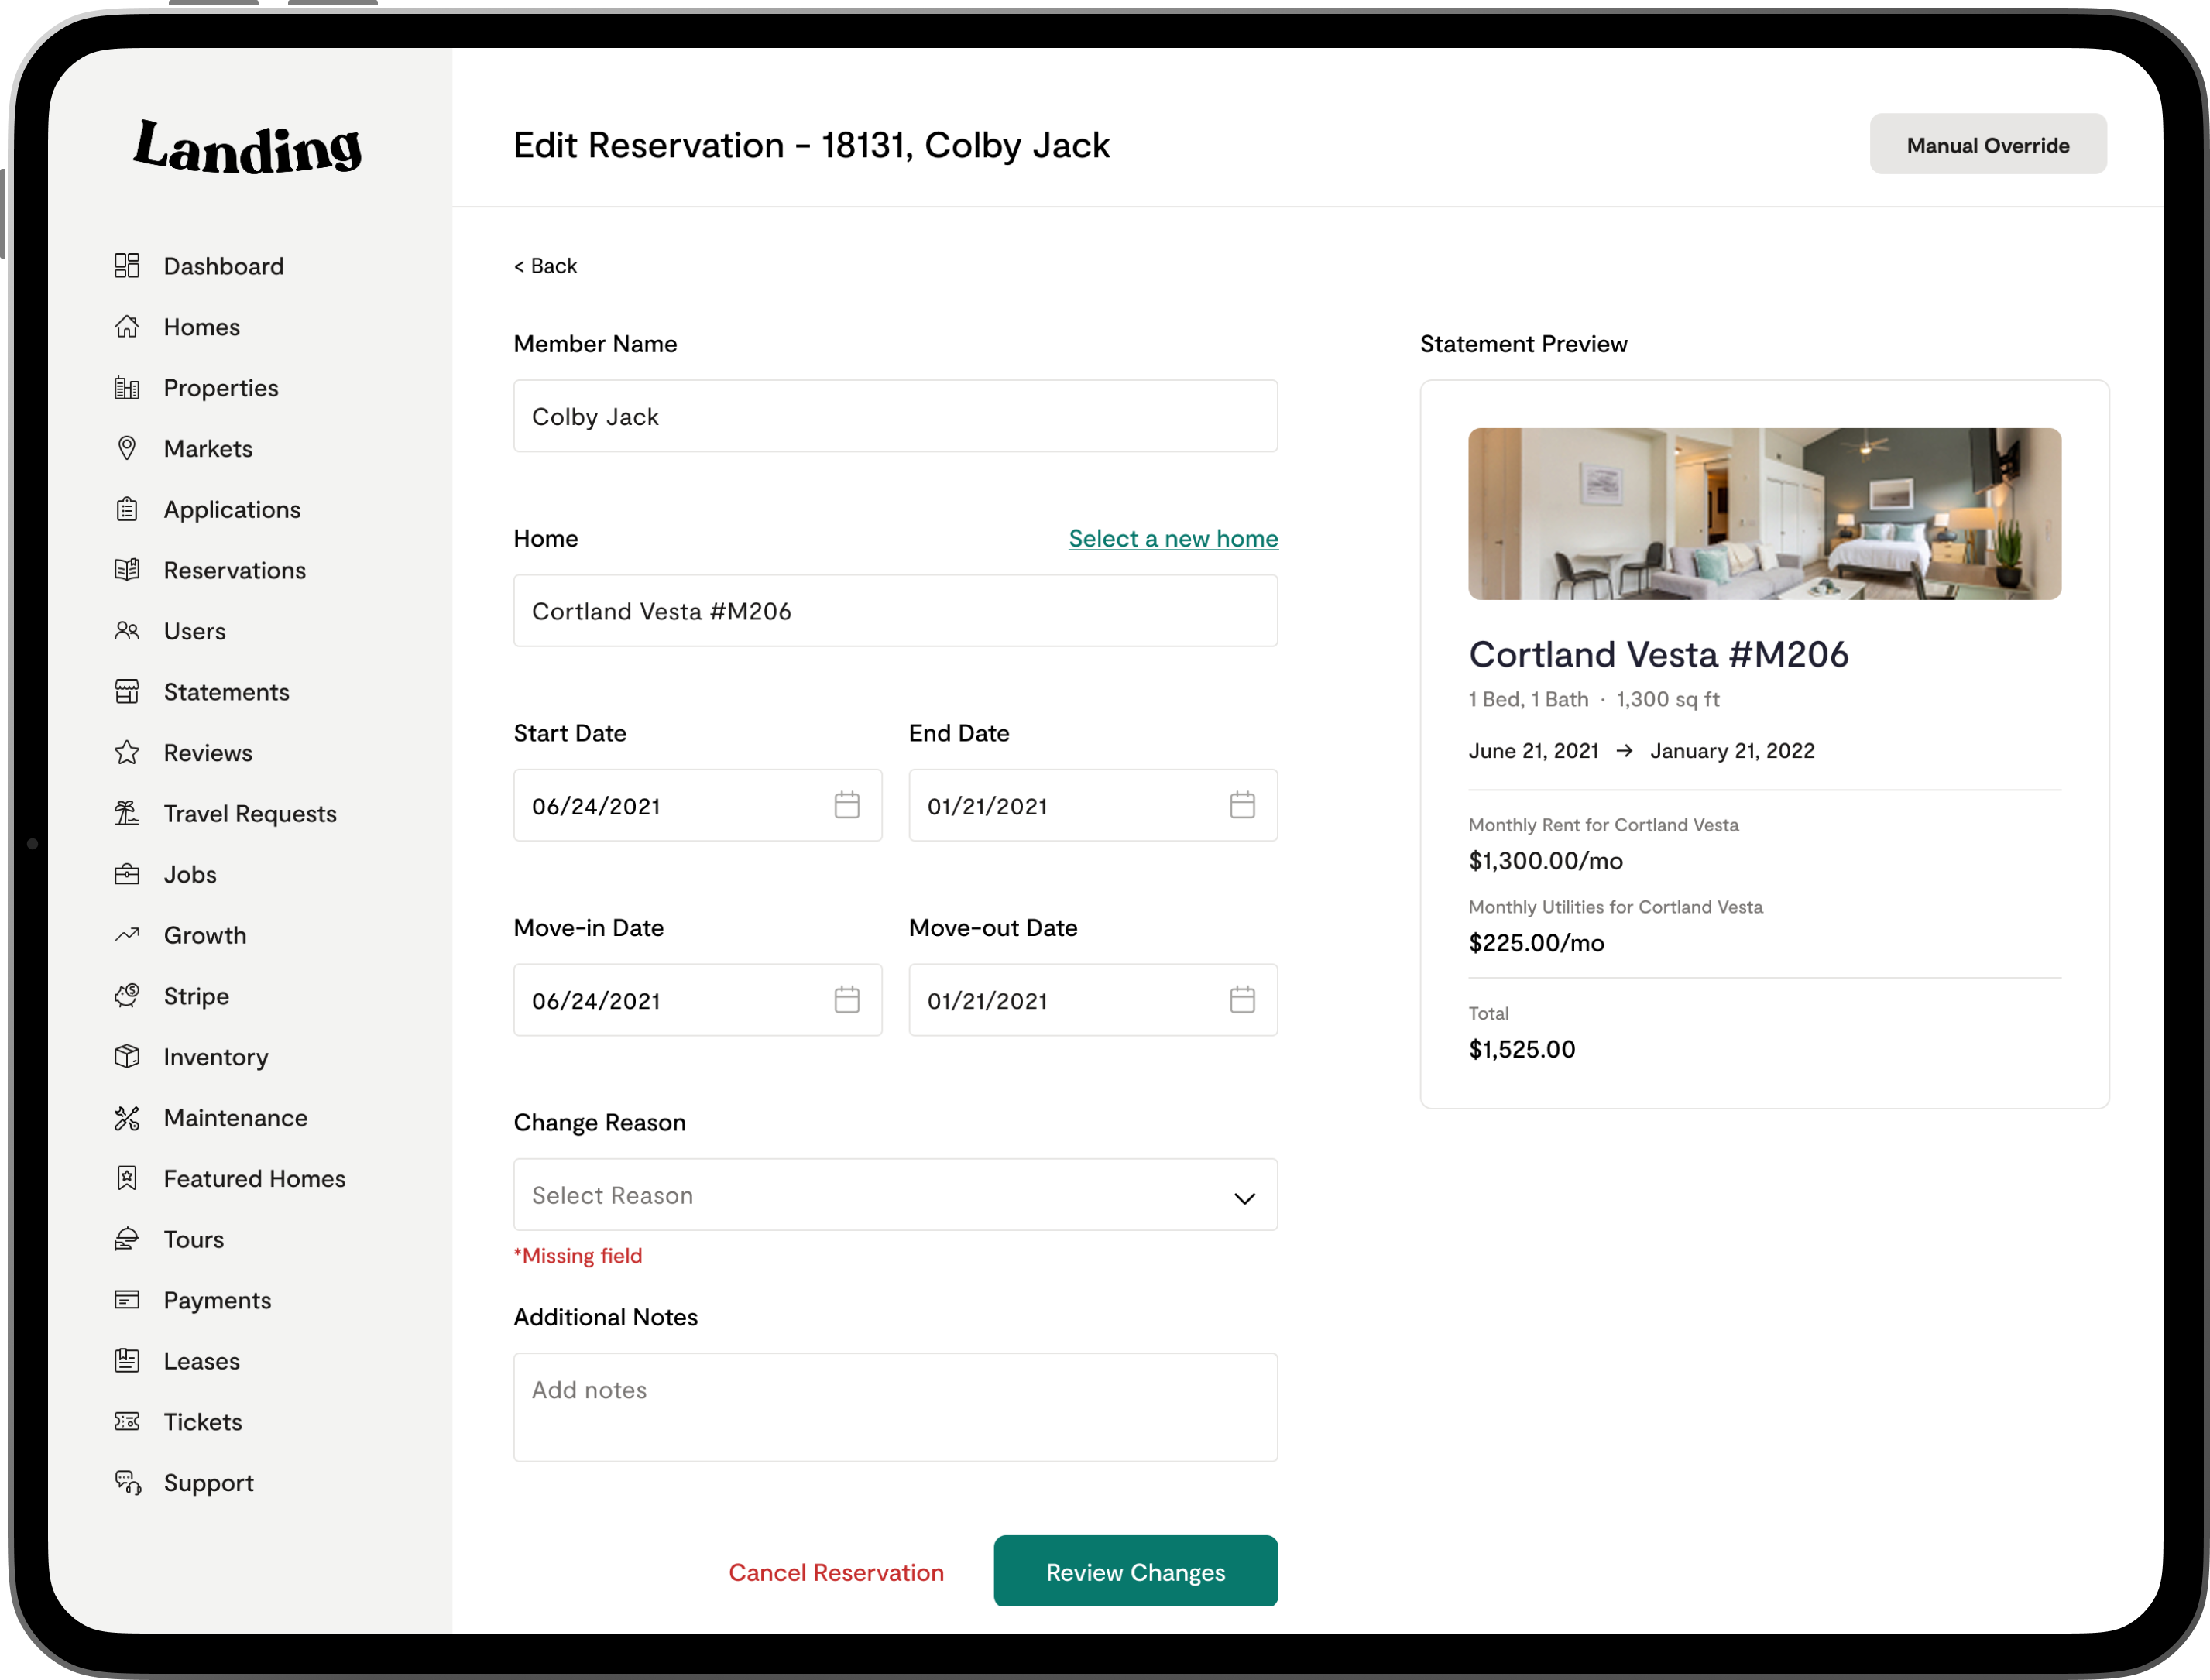Click the Reviews star icon

click(x=127, y=752)
